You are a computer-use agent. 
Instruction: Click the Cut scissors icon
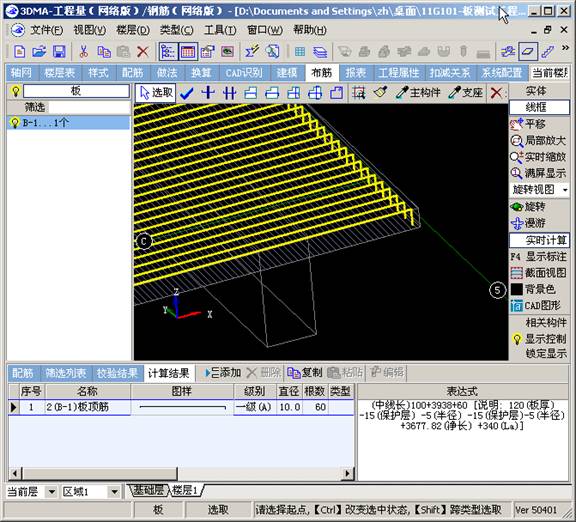84,51
